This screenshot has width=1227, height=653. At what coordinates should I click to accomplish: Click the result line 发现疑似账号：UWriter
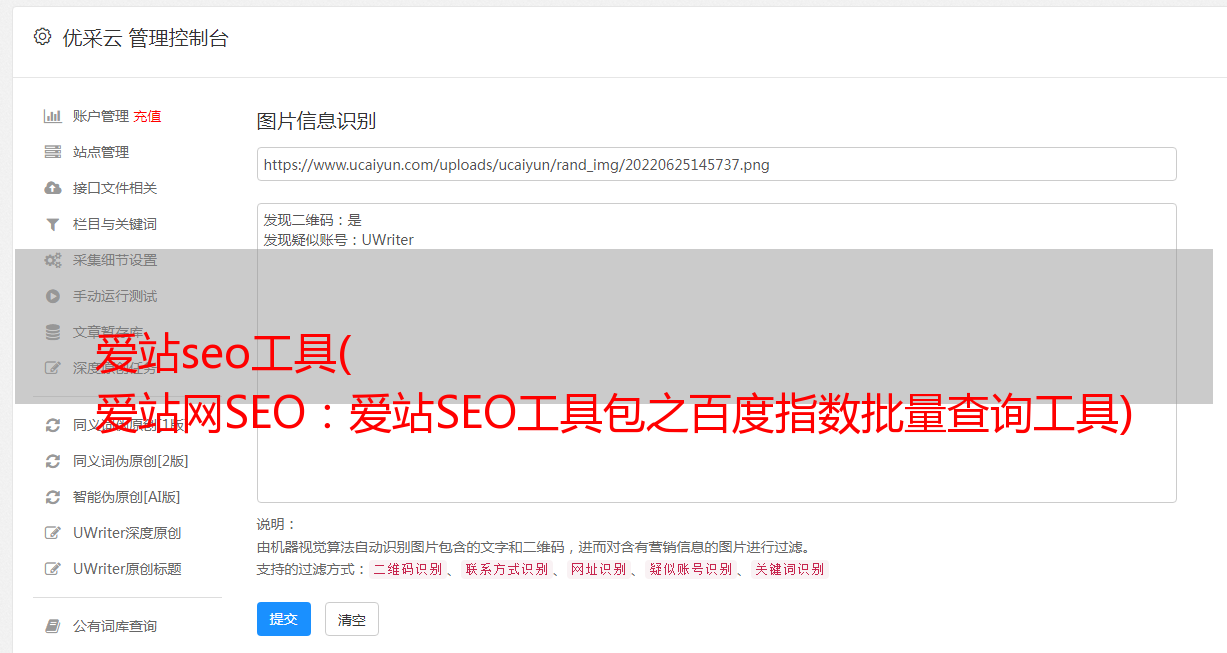(x=339, y=240)
